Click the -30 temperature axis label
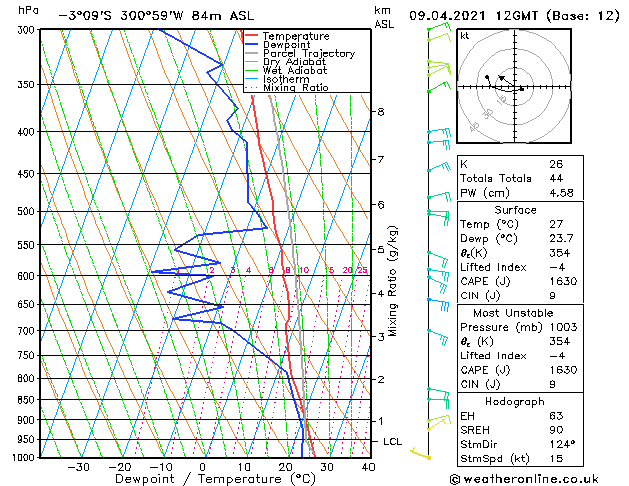Screen dimensions: 629x486 coord(78,467)
